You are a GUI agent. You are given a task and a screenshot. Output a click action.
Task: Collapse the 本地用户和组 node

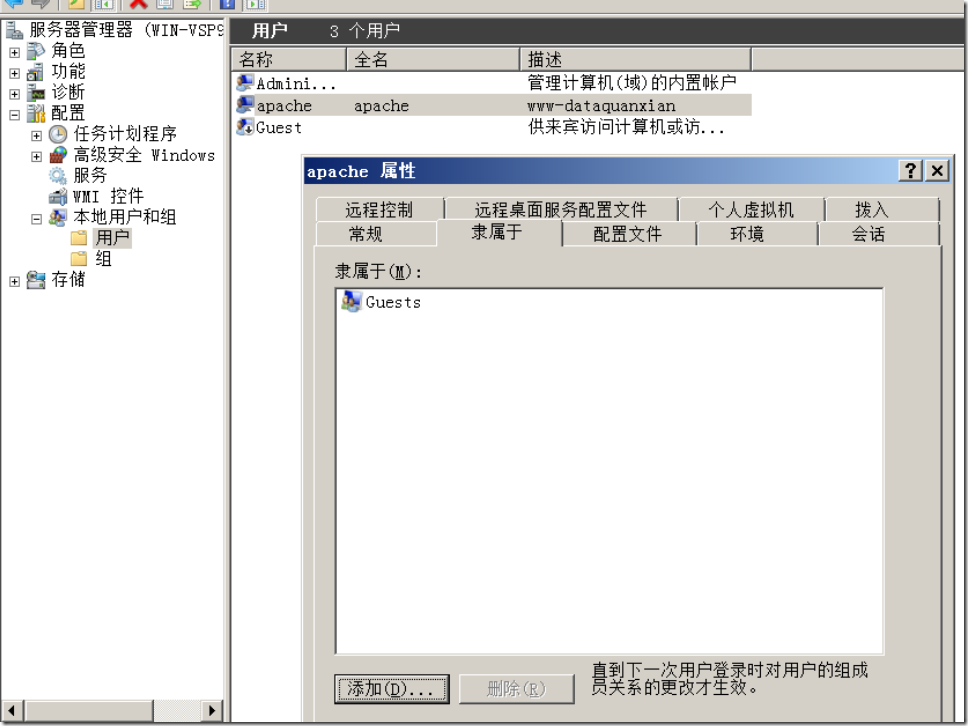coord(36,219)
